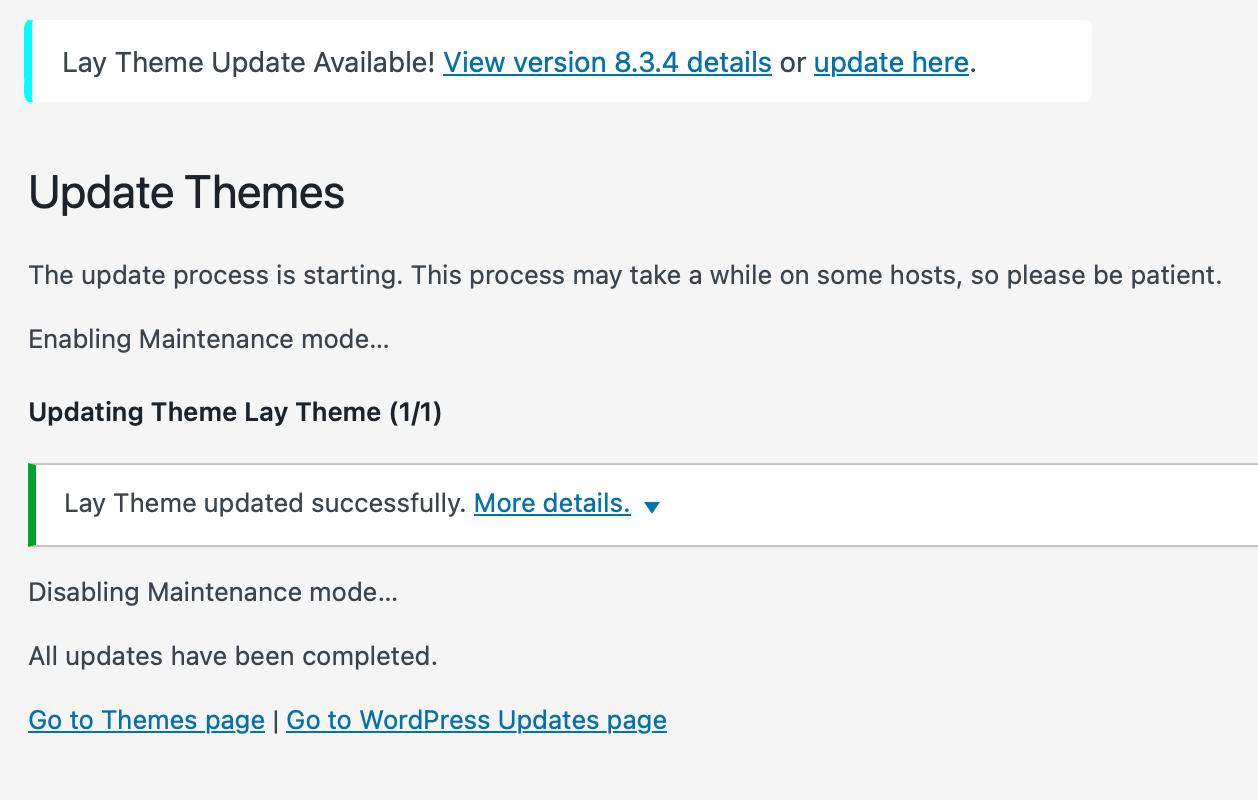
Task: Click the Enabling Maintenance mode text
Action: coord(208,339)
